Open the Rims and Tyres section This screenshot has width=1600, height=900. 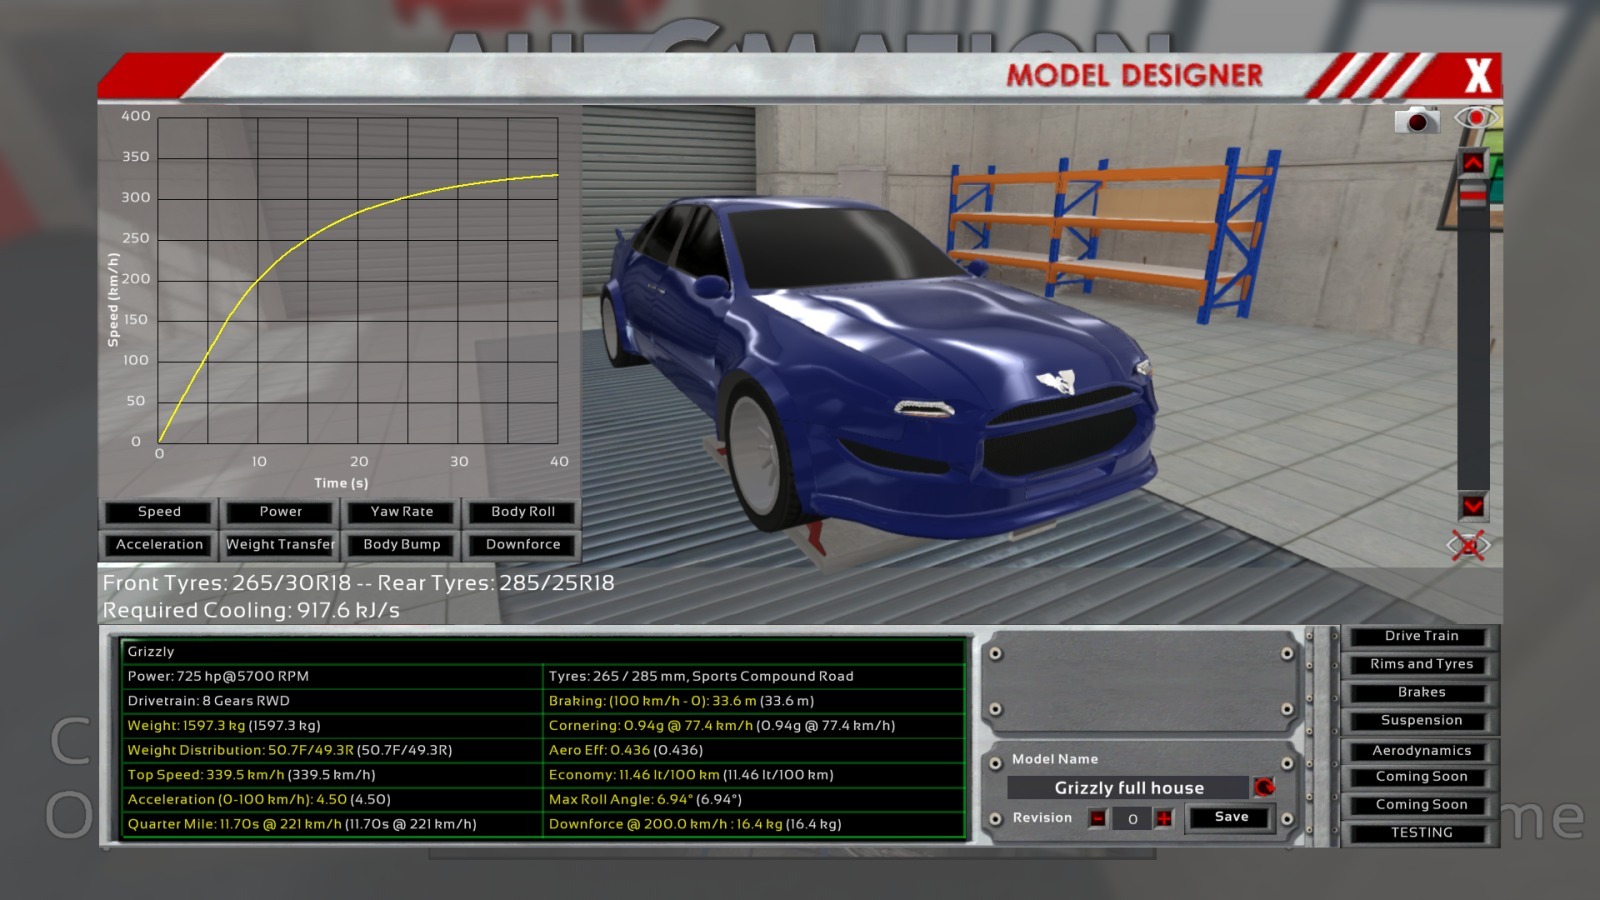click(1421, 664)
